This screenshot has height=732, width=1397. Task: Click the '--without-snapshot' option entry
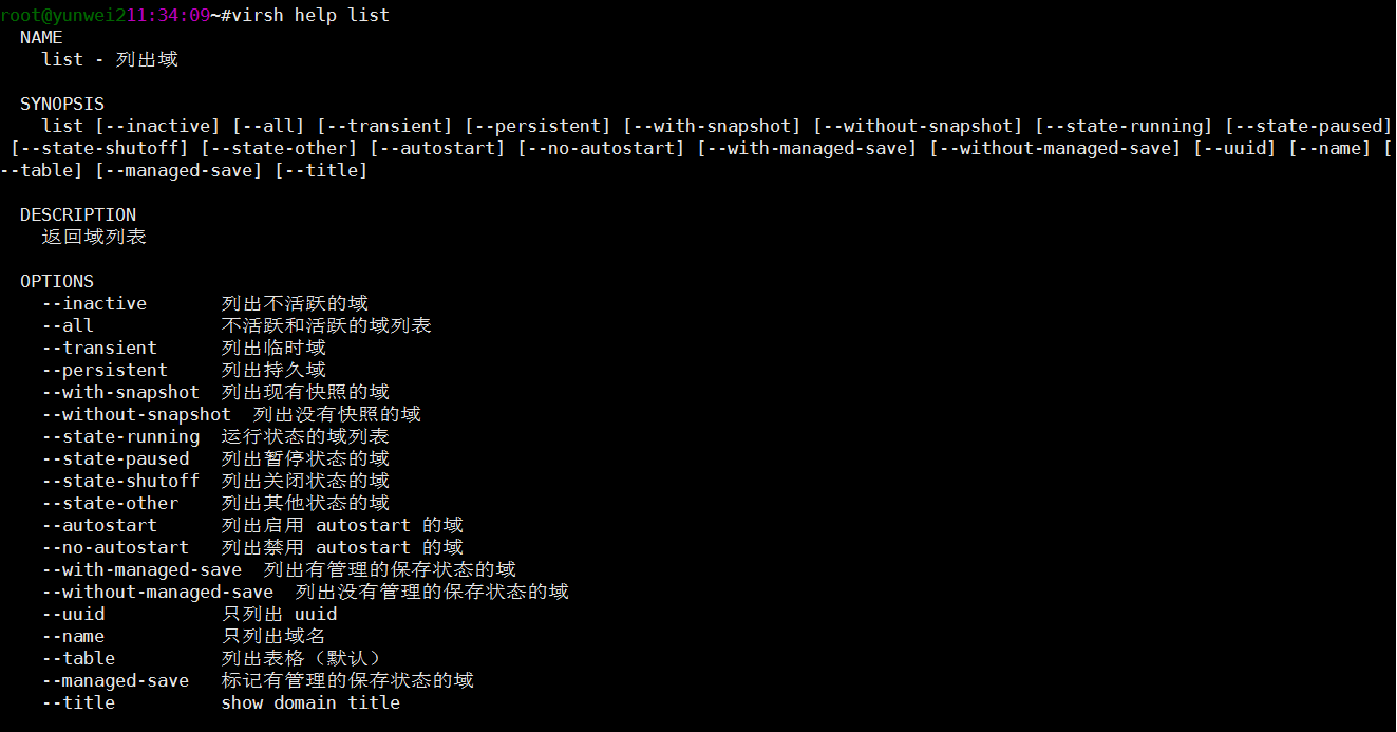[136, 414]
